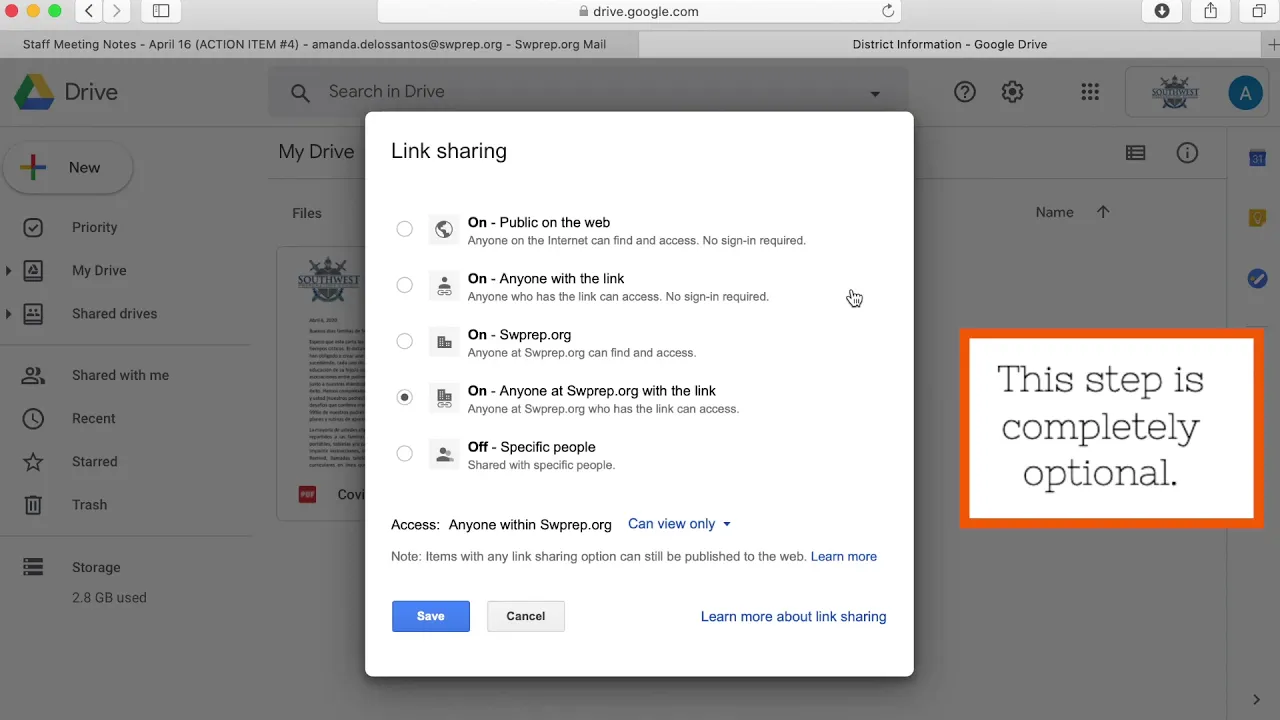Screen dimensions: 1280x720
Task: Click the Southwest school logo in header
Action: pyautogui.click(x=1175, y=93)
